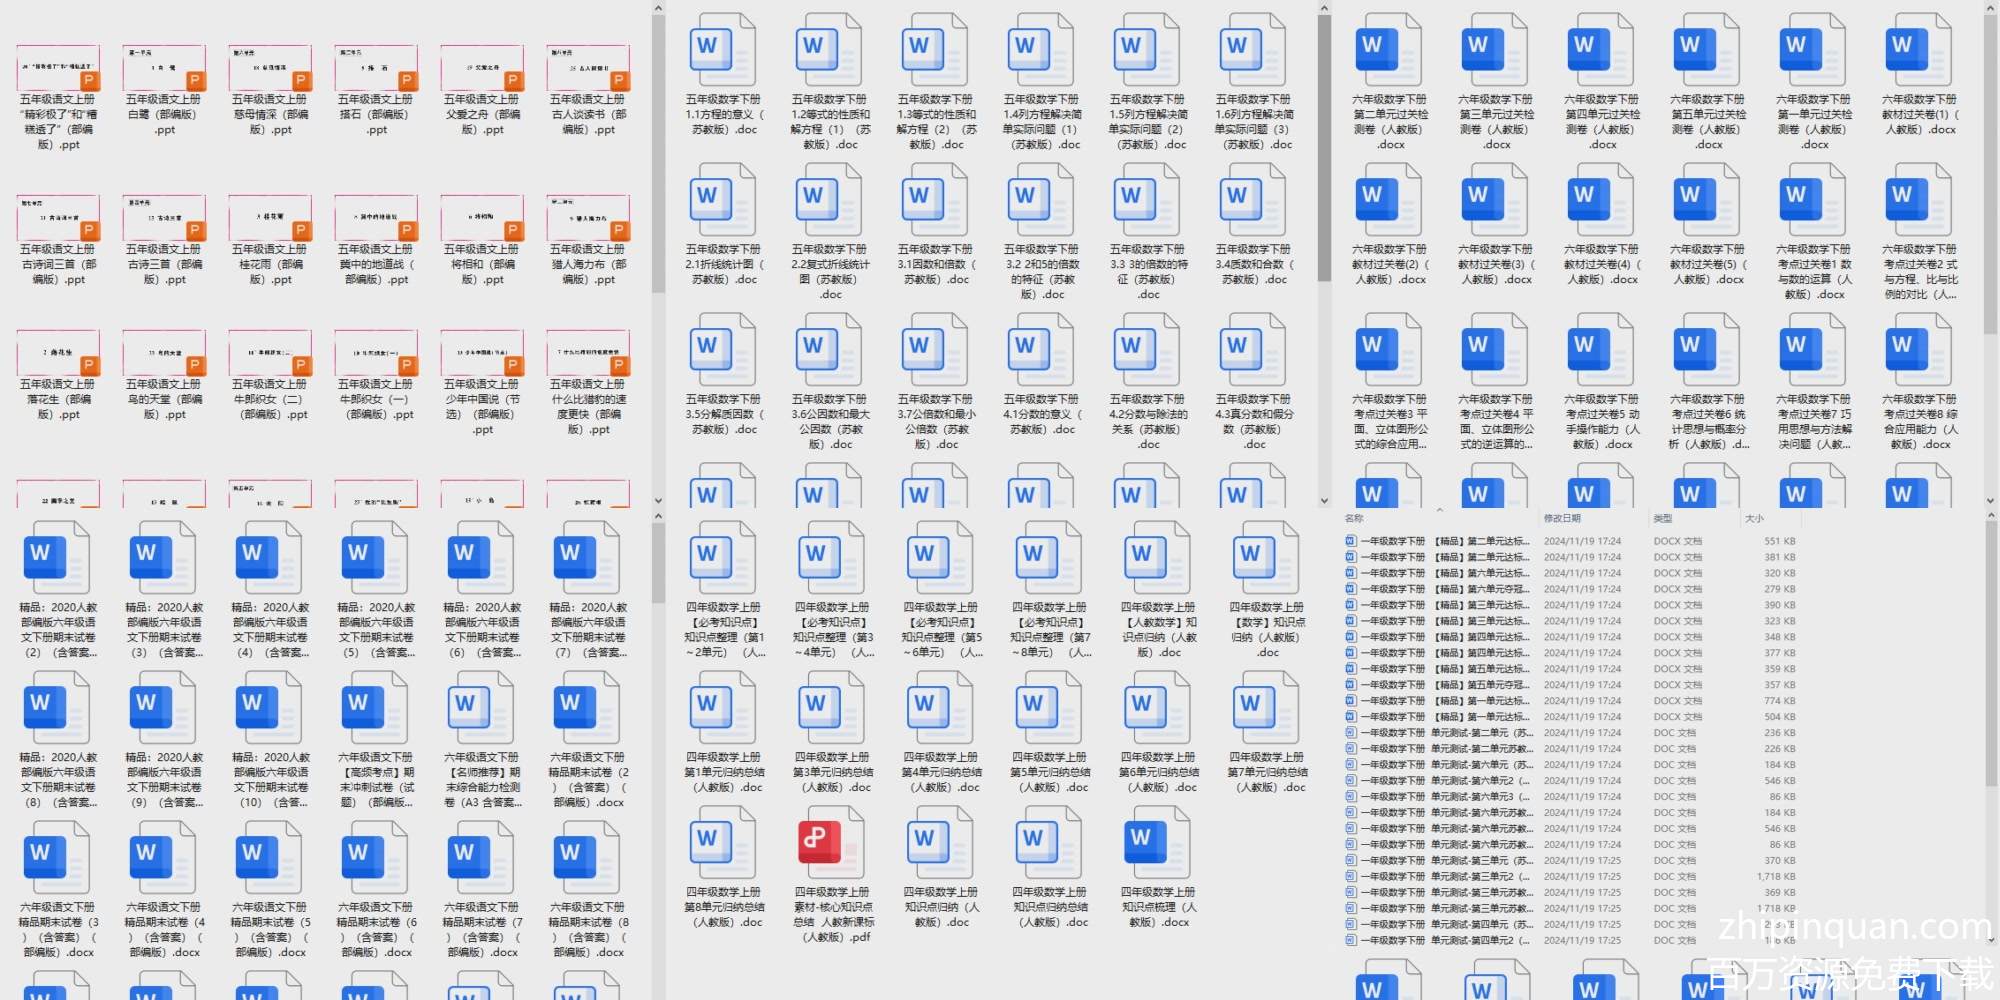Select the 落花生 ppt file thumbnail
The height and width of the screenshot is (1000, 2000).
click(58, 352)
